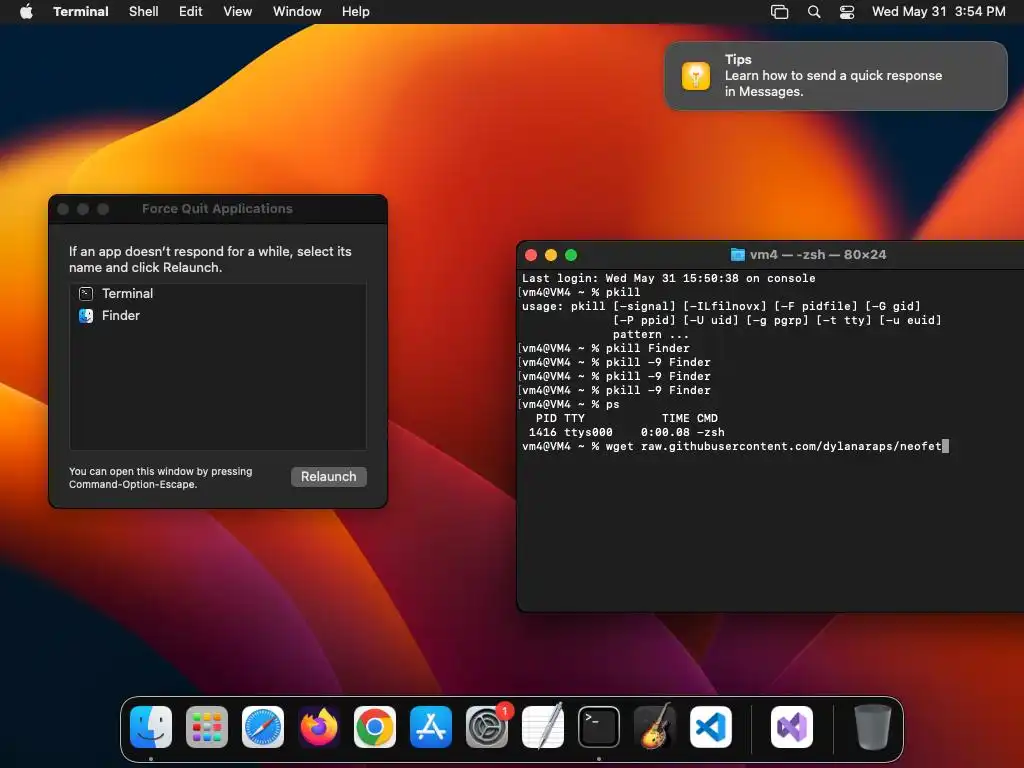This screenshot has height=768, width=1024.
Task: Open Finder from the dock
Action: (x=151, y=727)
